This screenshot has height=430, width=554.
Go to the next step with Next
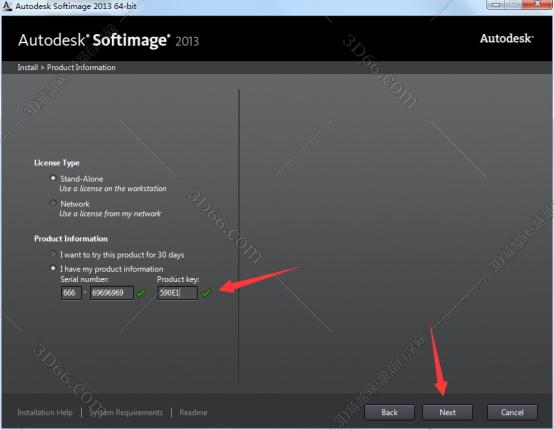pos(447,412)
